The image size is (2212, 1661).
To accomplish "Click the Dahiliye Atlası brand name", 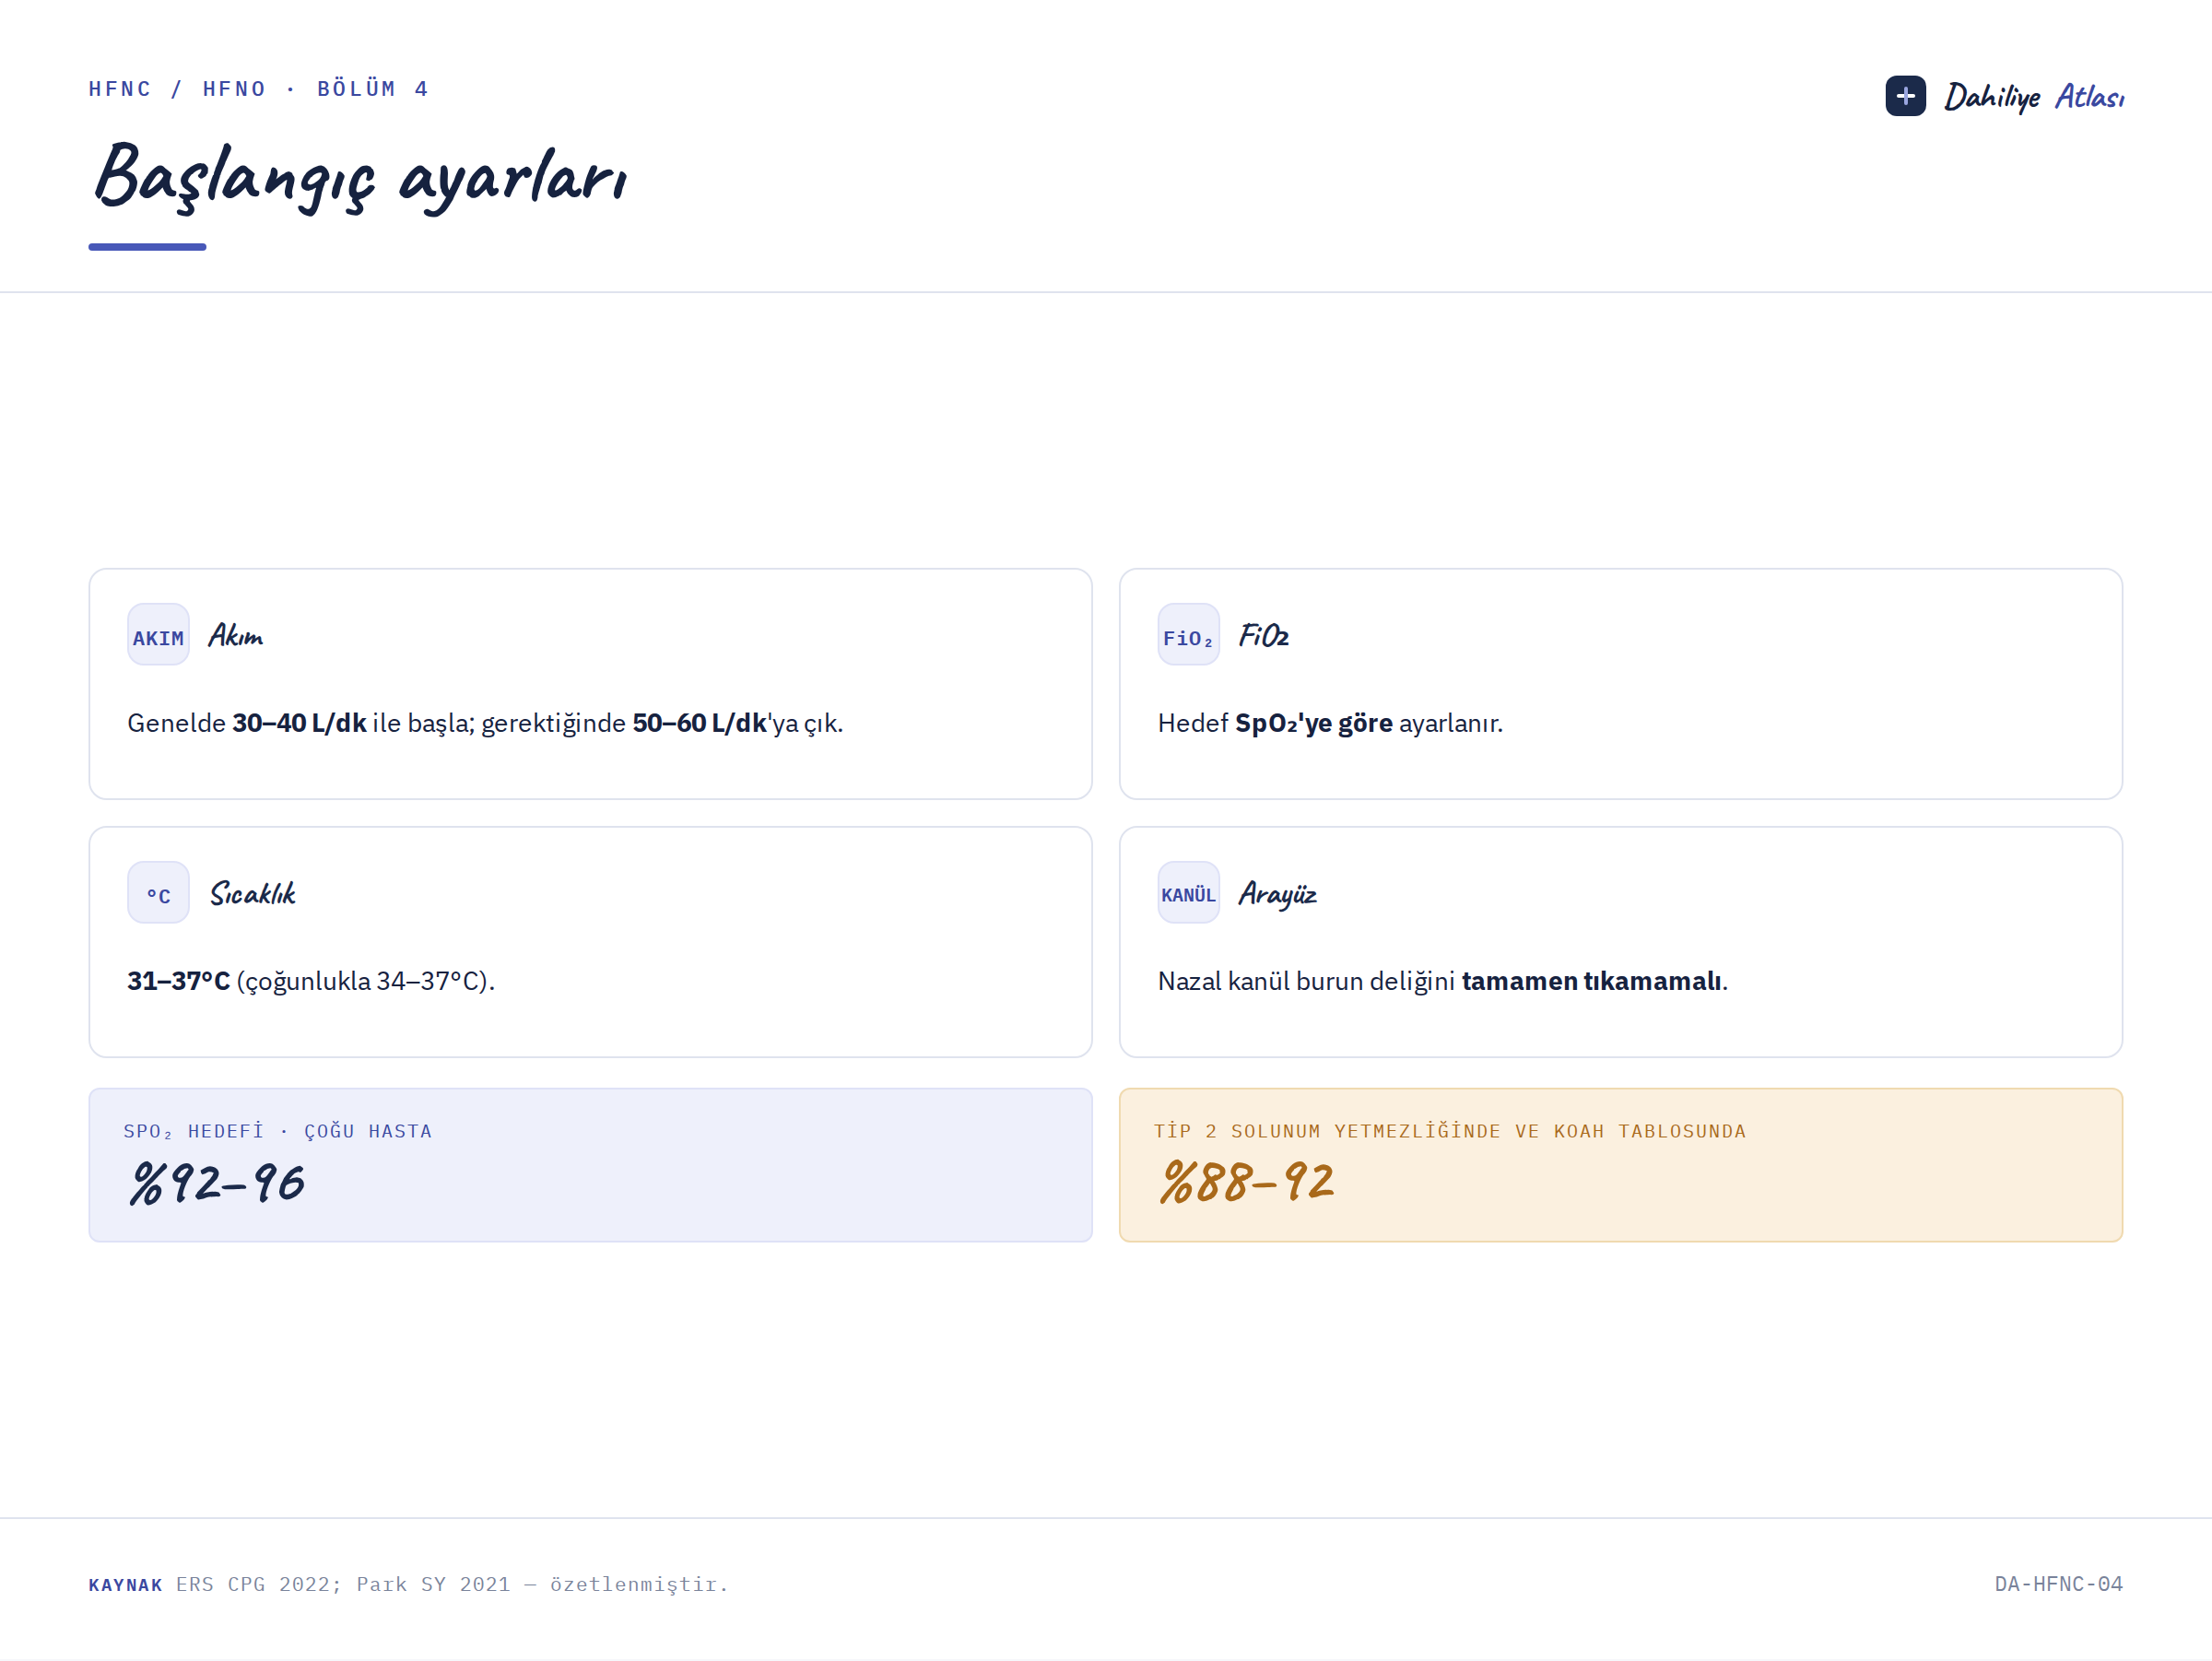I will (x=2034, y=97).
